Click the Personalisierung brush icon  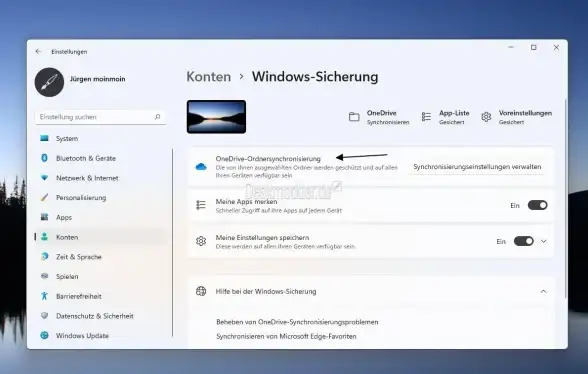point(44,197)
